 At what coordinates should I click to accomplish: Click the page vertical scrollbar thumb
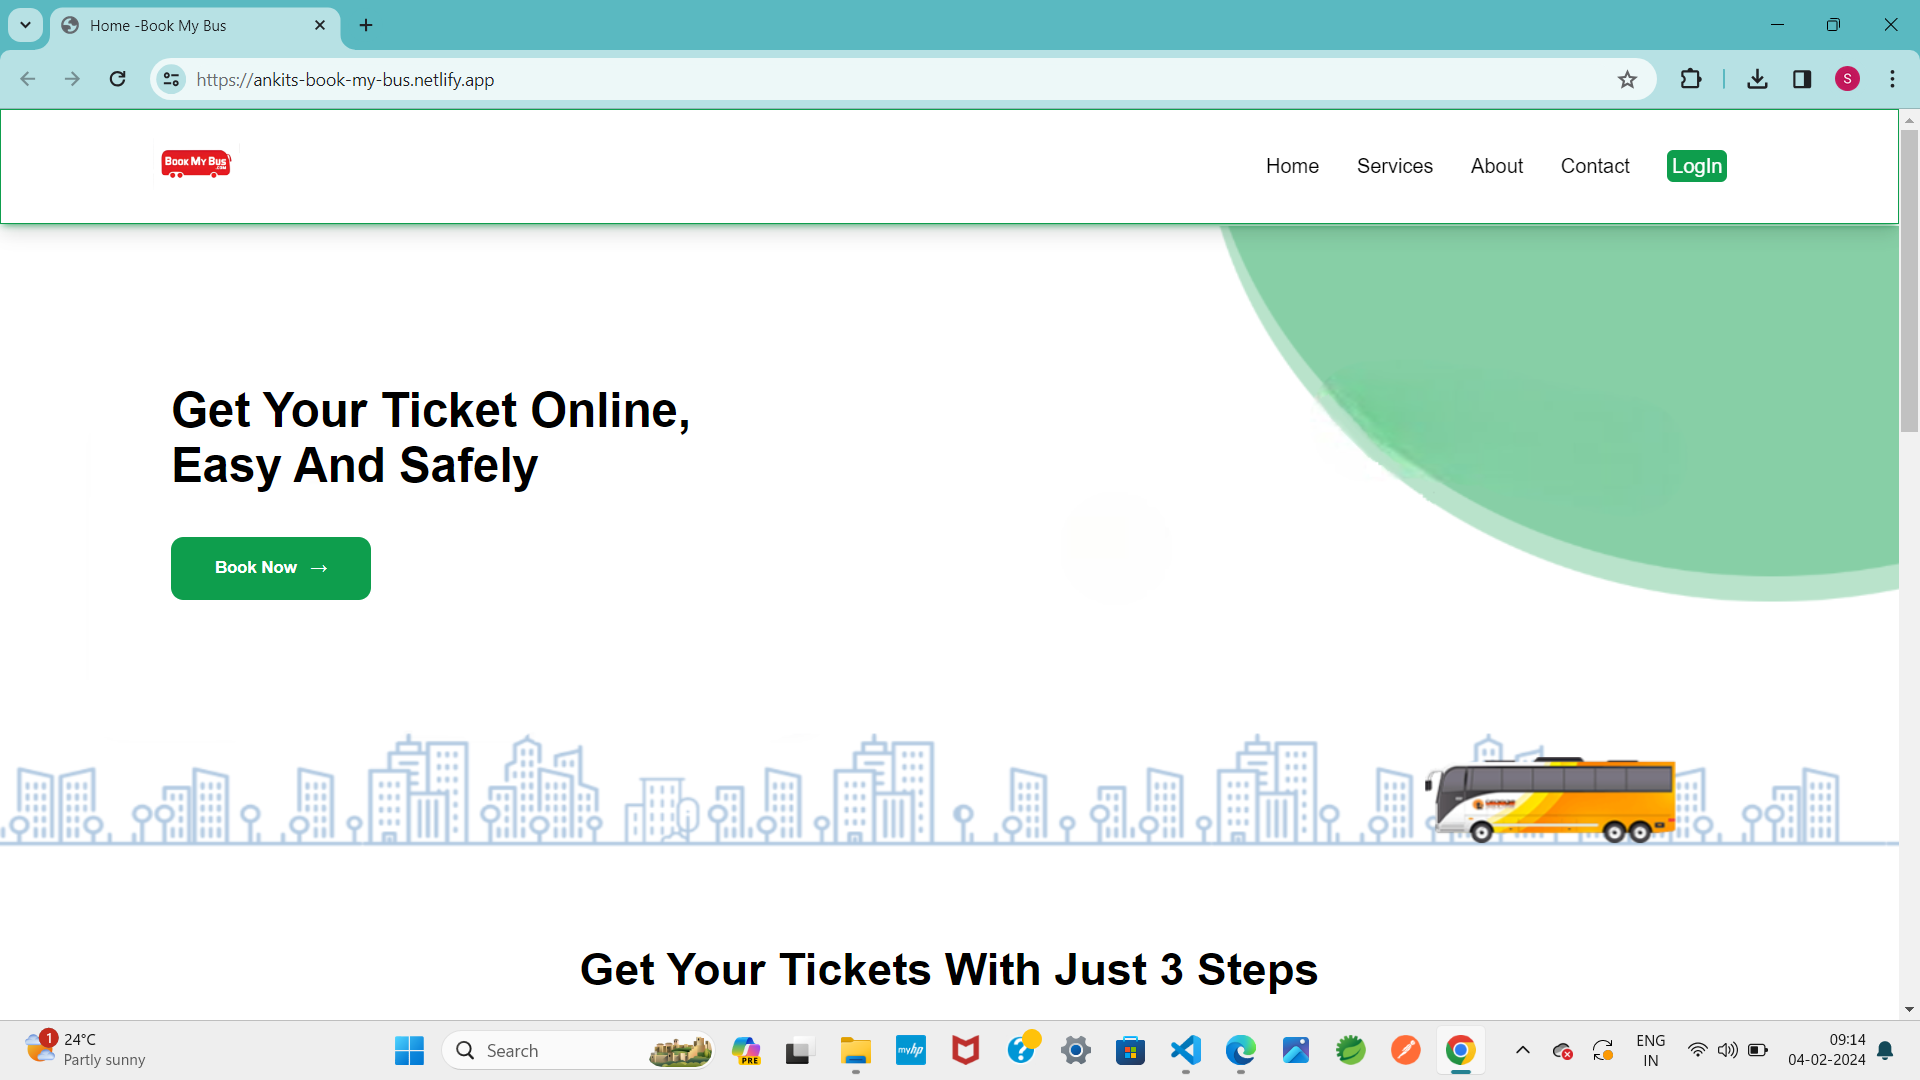point(1909,280)
